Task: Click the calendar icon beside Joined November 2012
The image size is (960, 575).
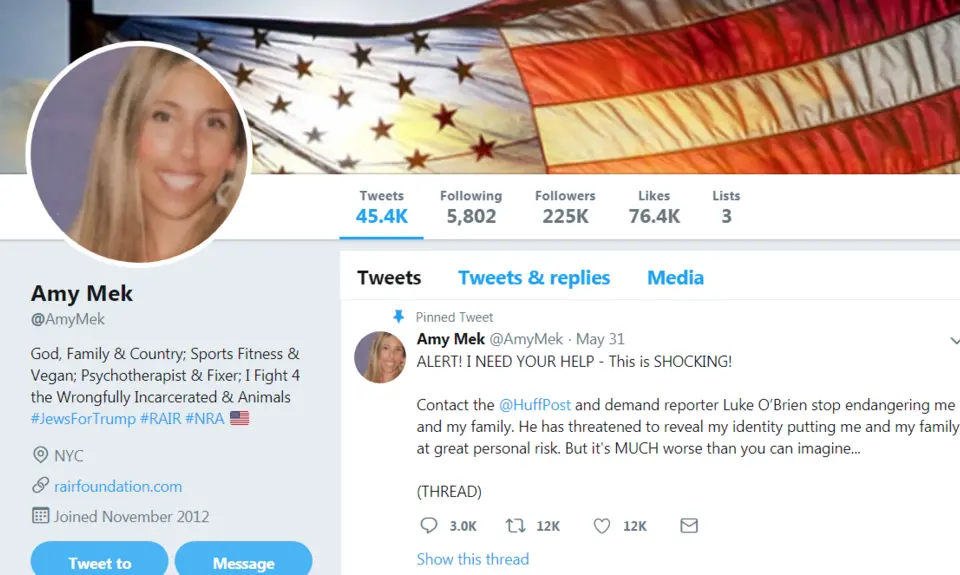Action: (40, 516)
